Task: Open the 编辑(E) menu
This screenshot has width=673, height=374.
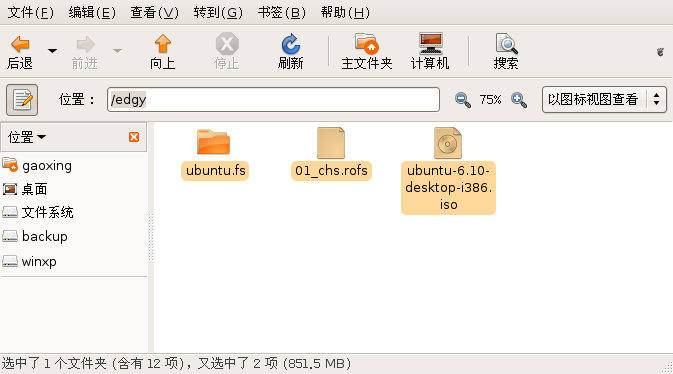Action: pyautogui.click(x=92, y=12)
